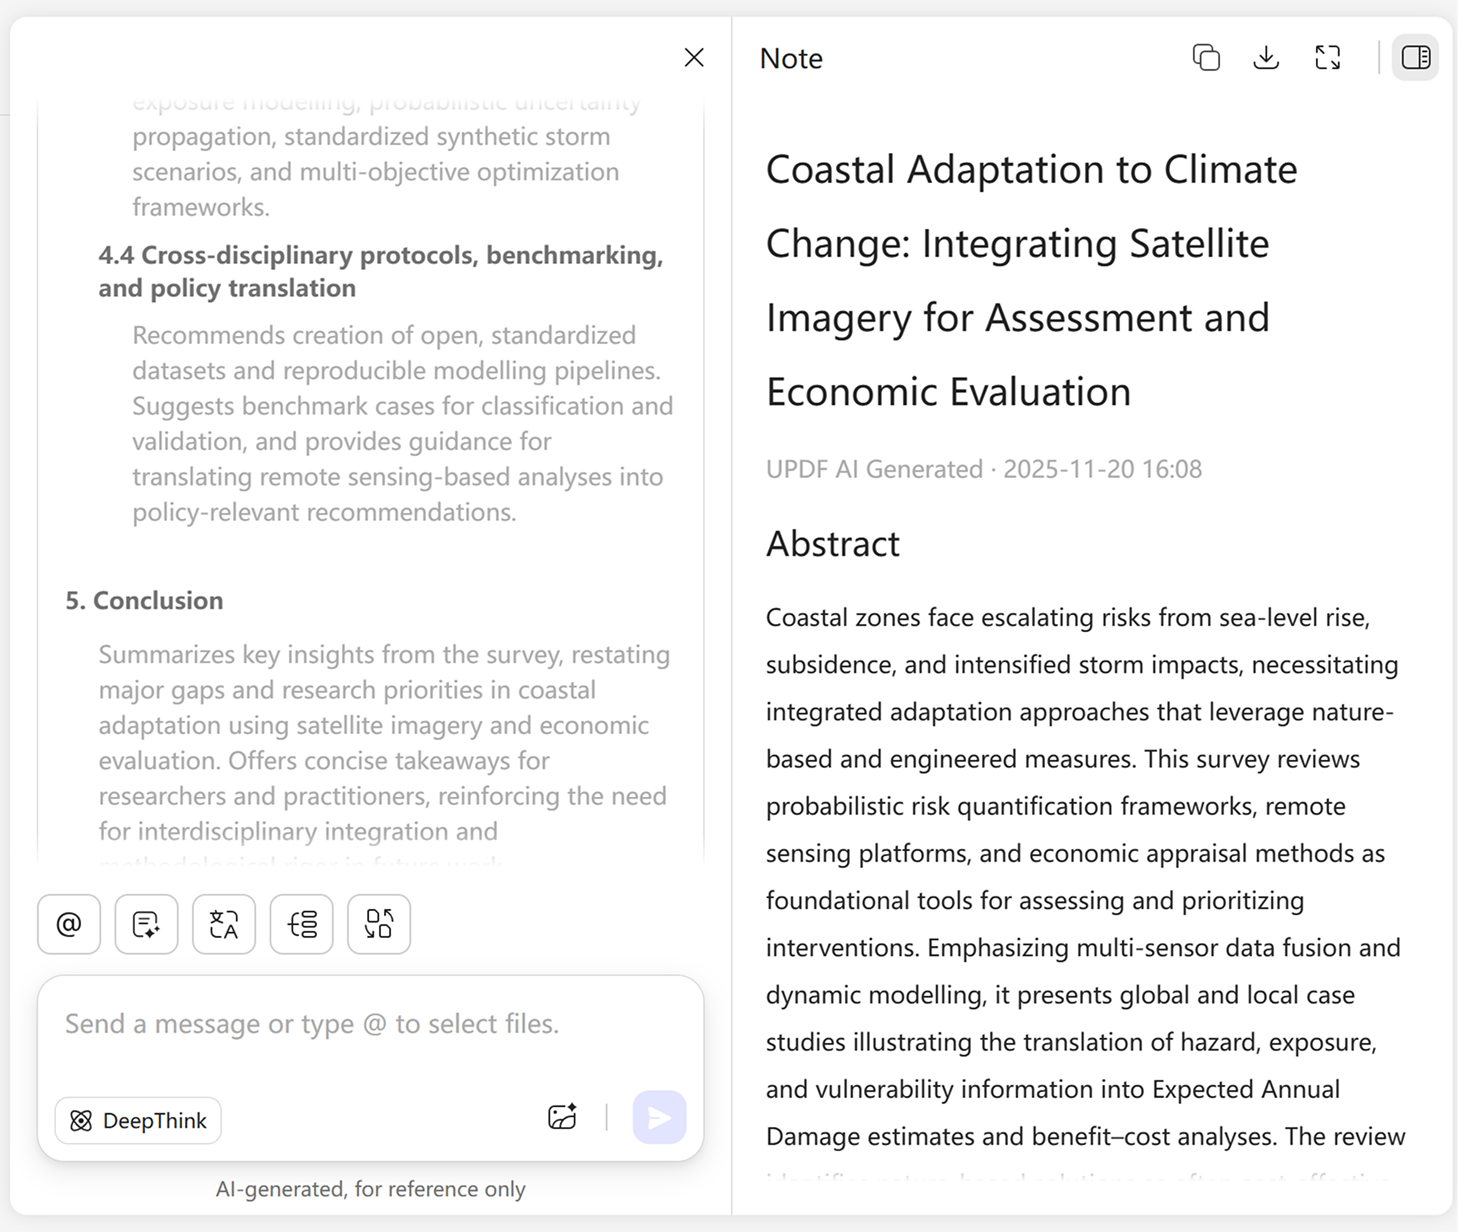The height and width of the screenshot is (1232, 1458).
Task: Click the AI image upload icon
Action: 563,1117
